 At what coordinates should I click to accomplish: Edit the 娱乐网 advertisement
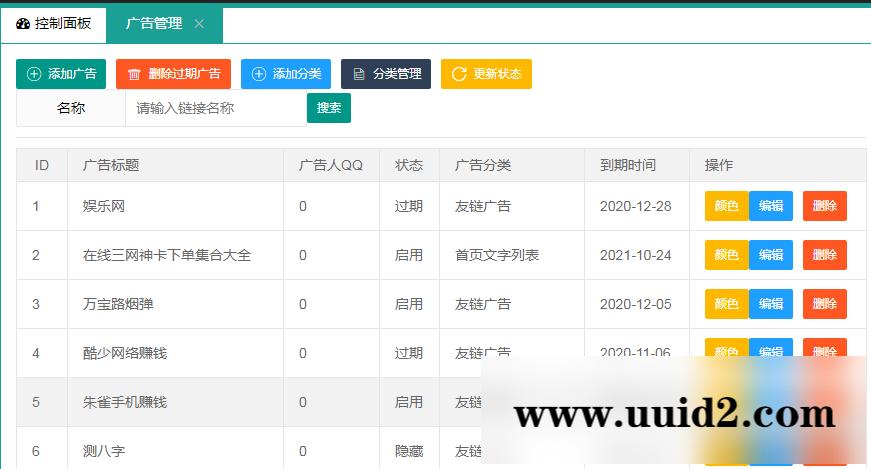pos(770,206)
